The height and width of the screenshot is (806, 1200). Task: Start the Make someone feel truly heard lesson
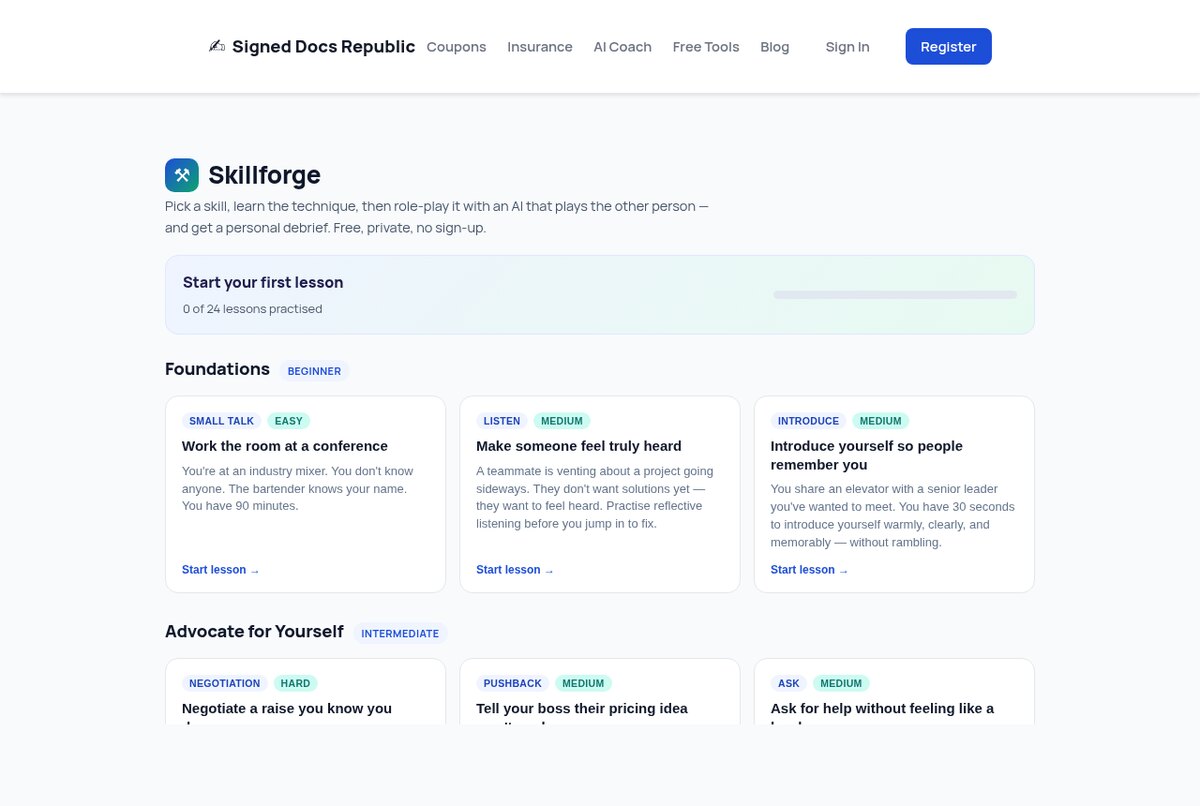(x=515, y=570)
